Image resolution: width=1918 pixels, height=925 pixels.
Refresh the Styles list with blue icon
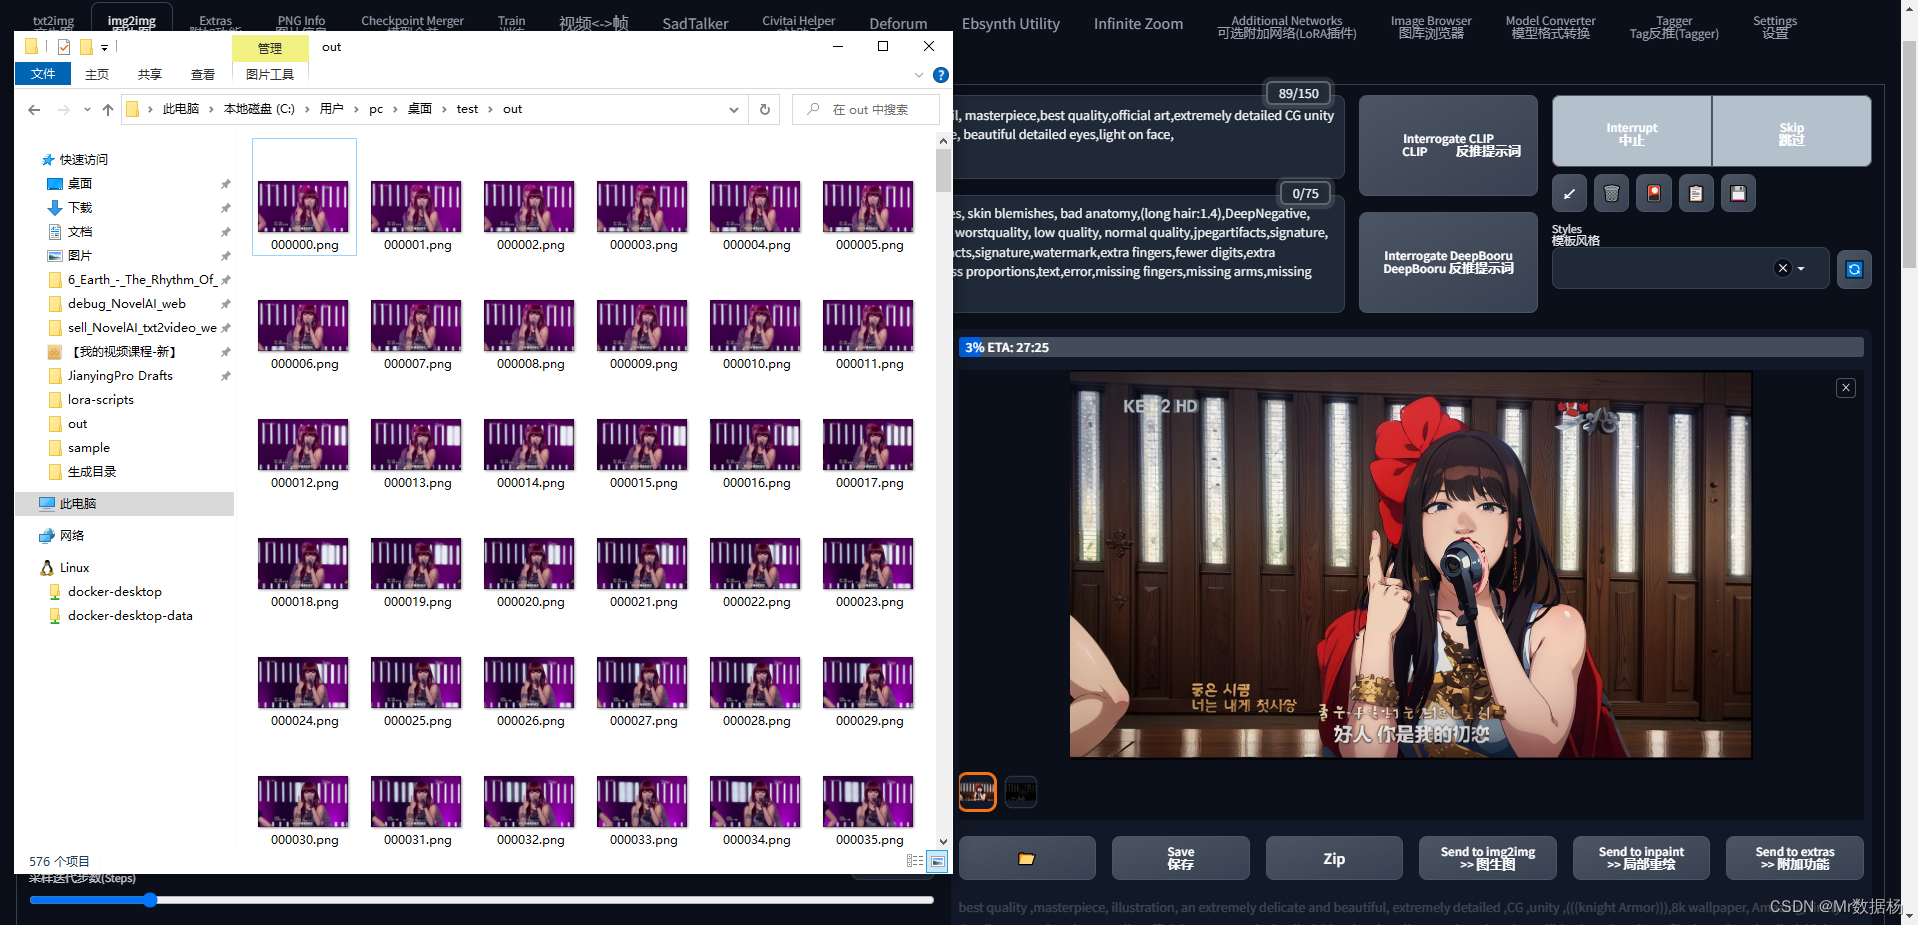pyautogui.click(x=1854, y=269)
